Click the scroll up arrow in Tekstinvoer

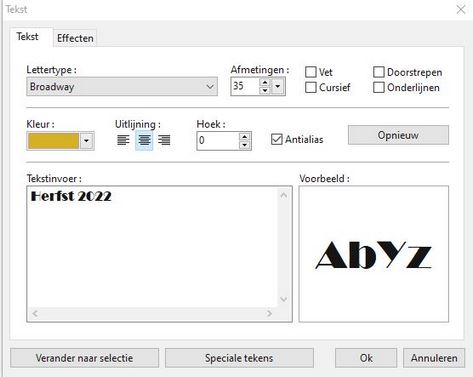click(x=284, y=195)
